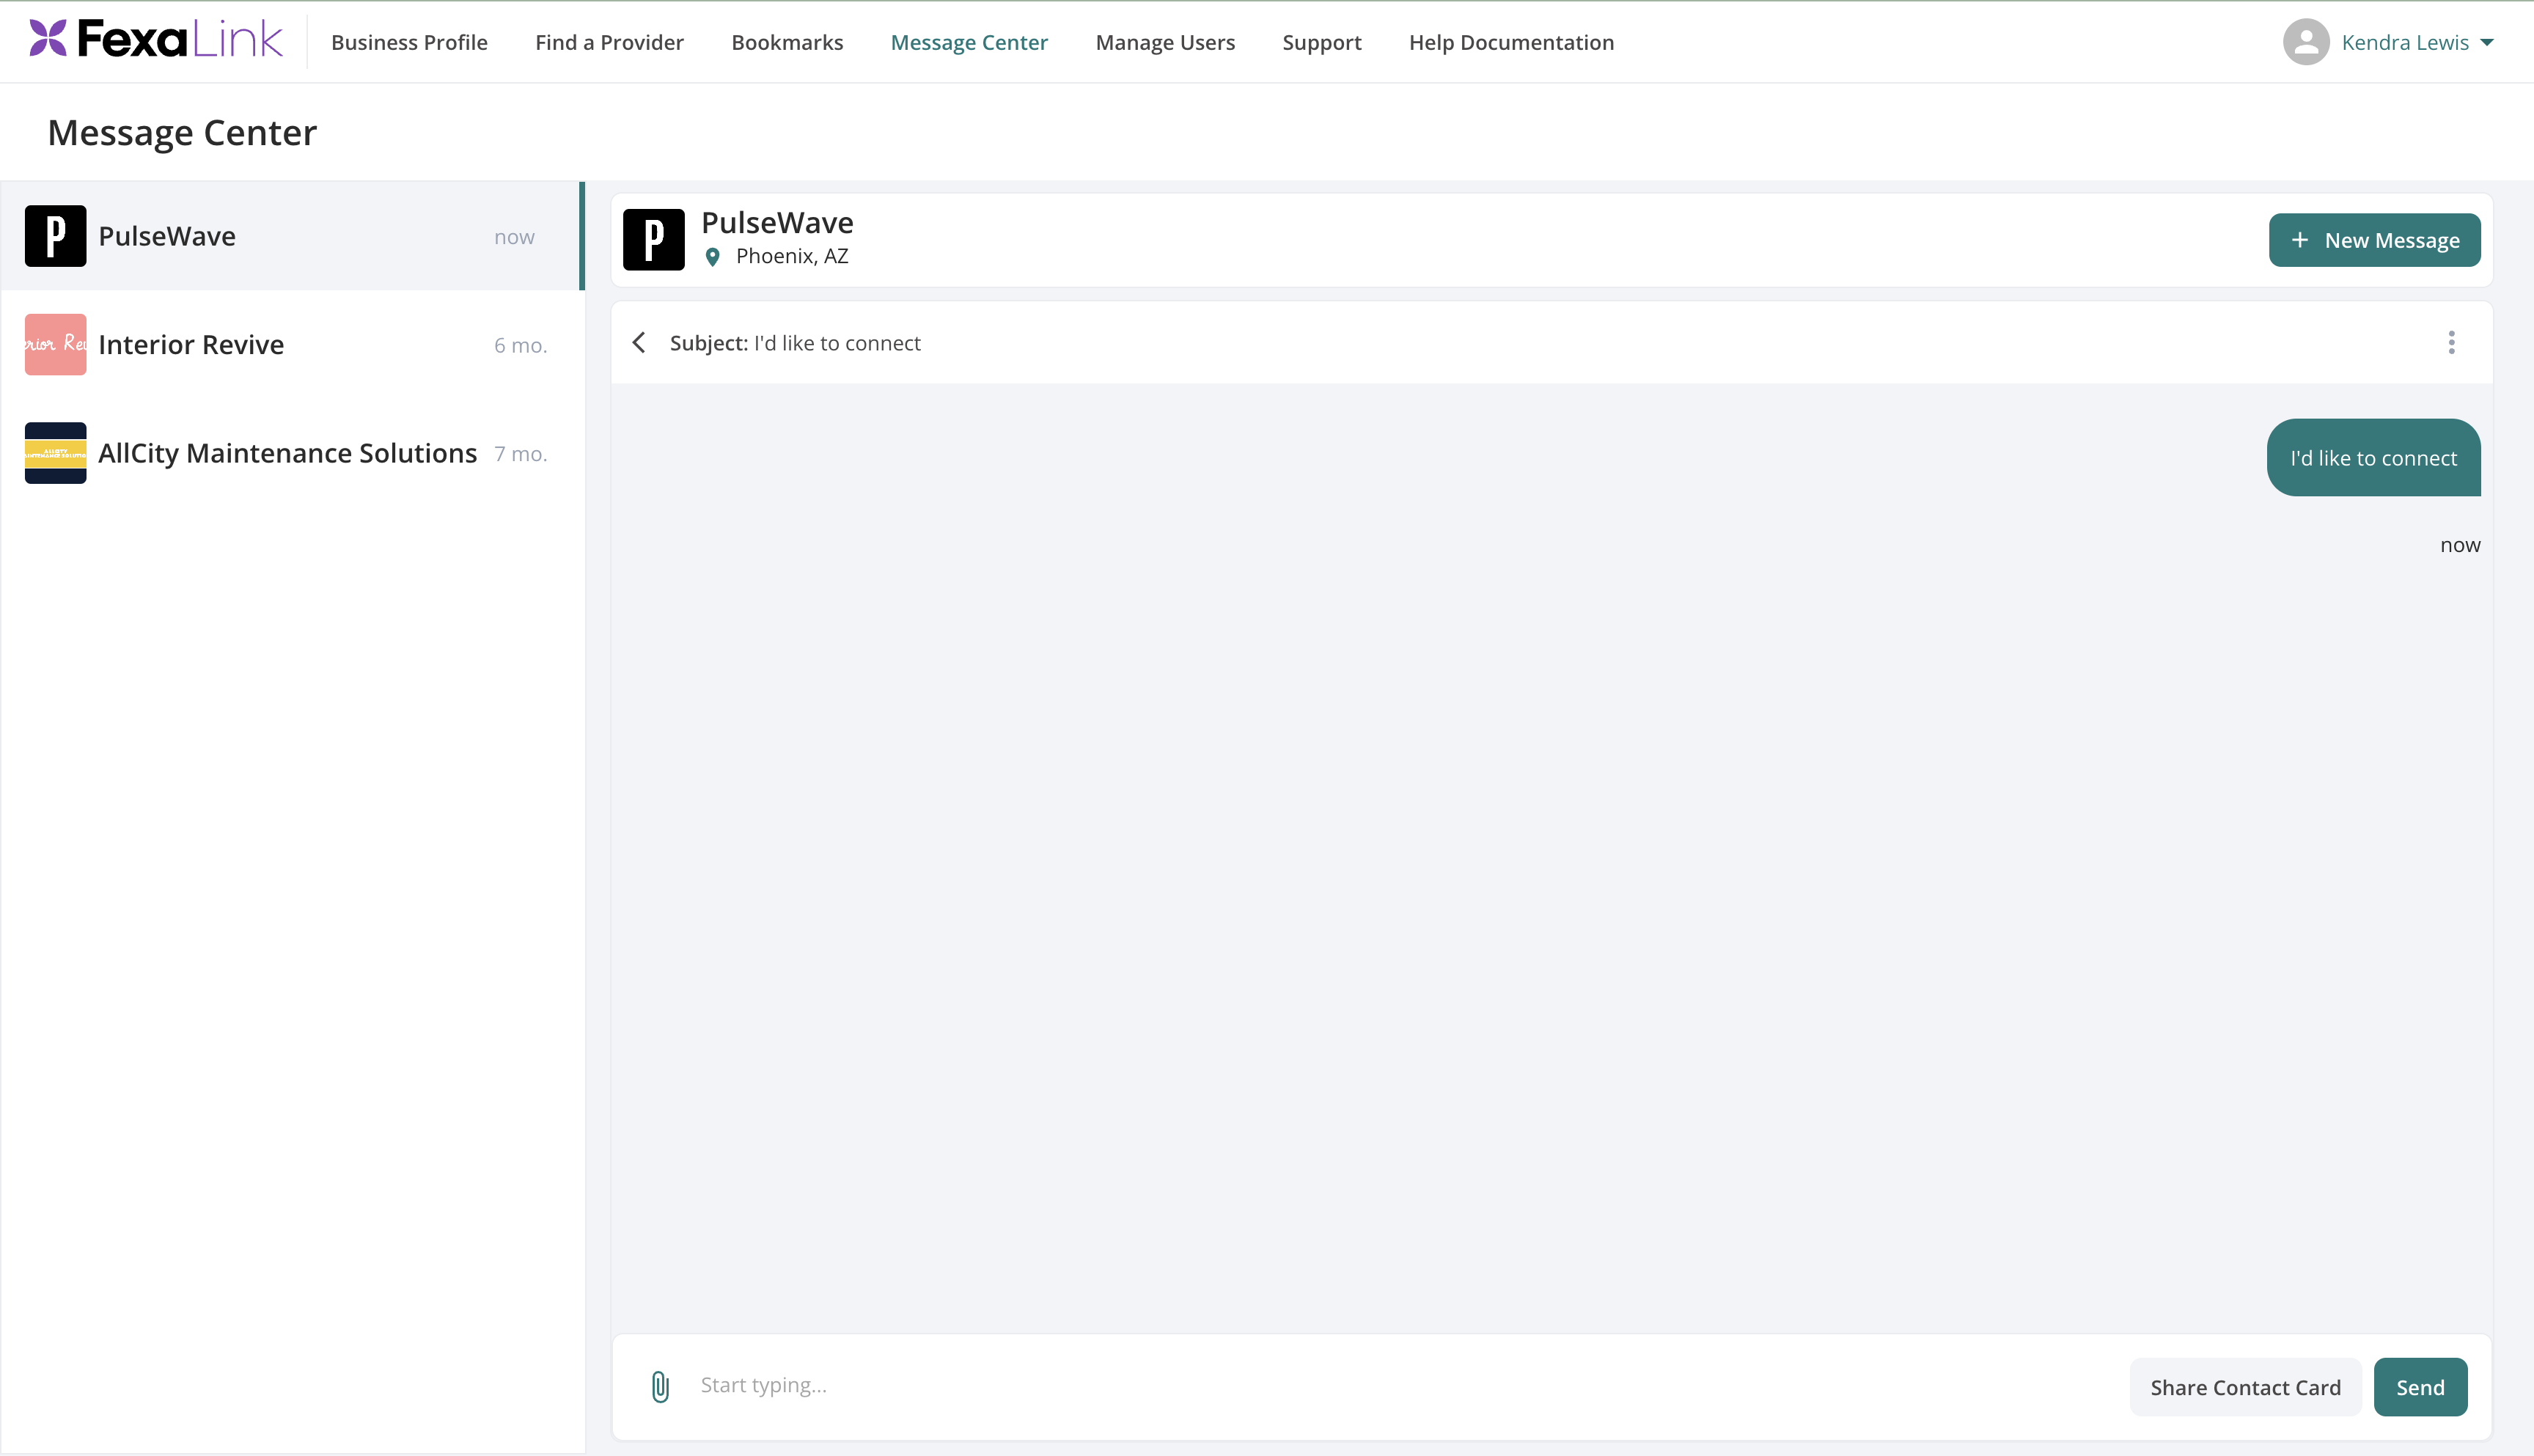Click Share Contact Card
The height and width of the screenshot is (1456, 2534).
(2245, 1387)
